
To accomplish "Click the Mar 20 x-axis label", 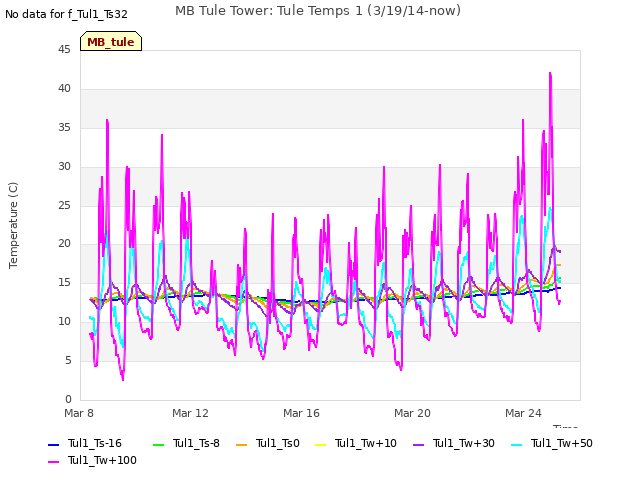I will click(412, 413).
